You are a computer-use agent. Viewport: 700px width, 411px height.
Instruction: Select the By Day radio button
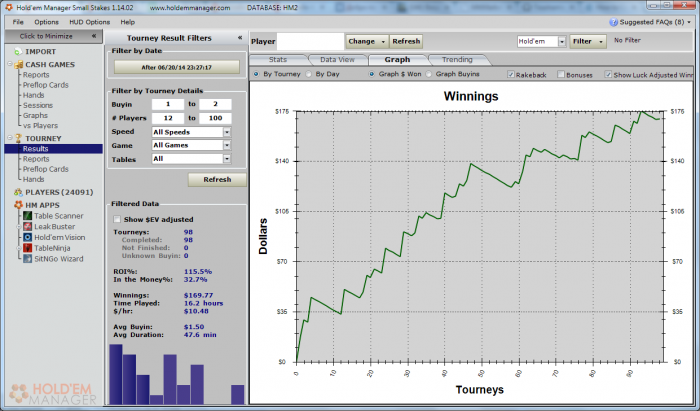(x=308, y=74)
